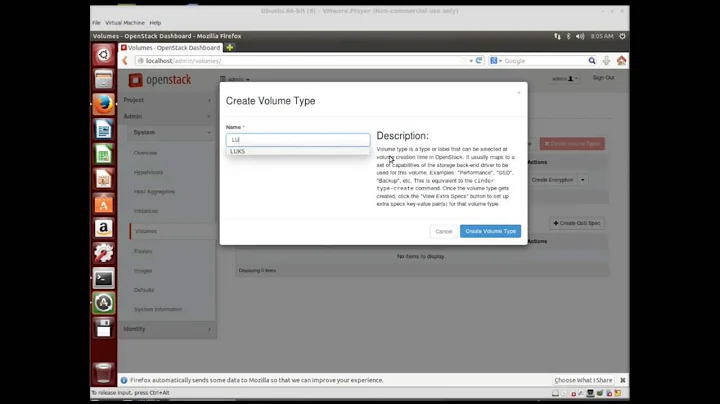Open the caret beside Create Encryption
Screen dimensions: 720x404
[583, 180]
